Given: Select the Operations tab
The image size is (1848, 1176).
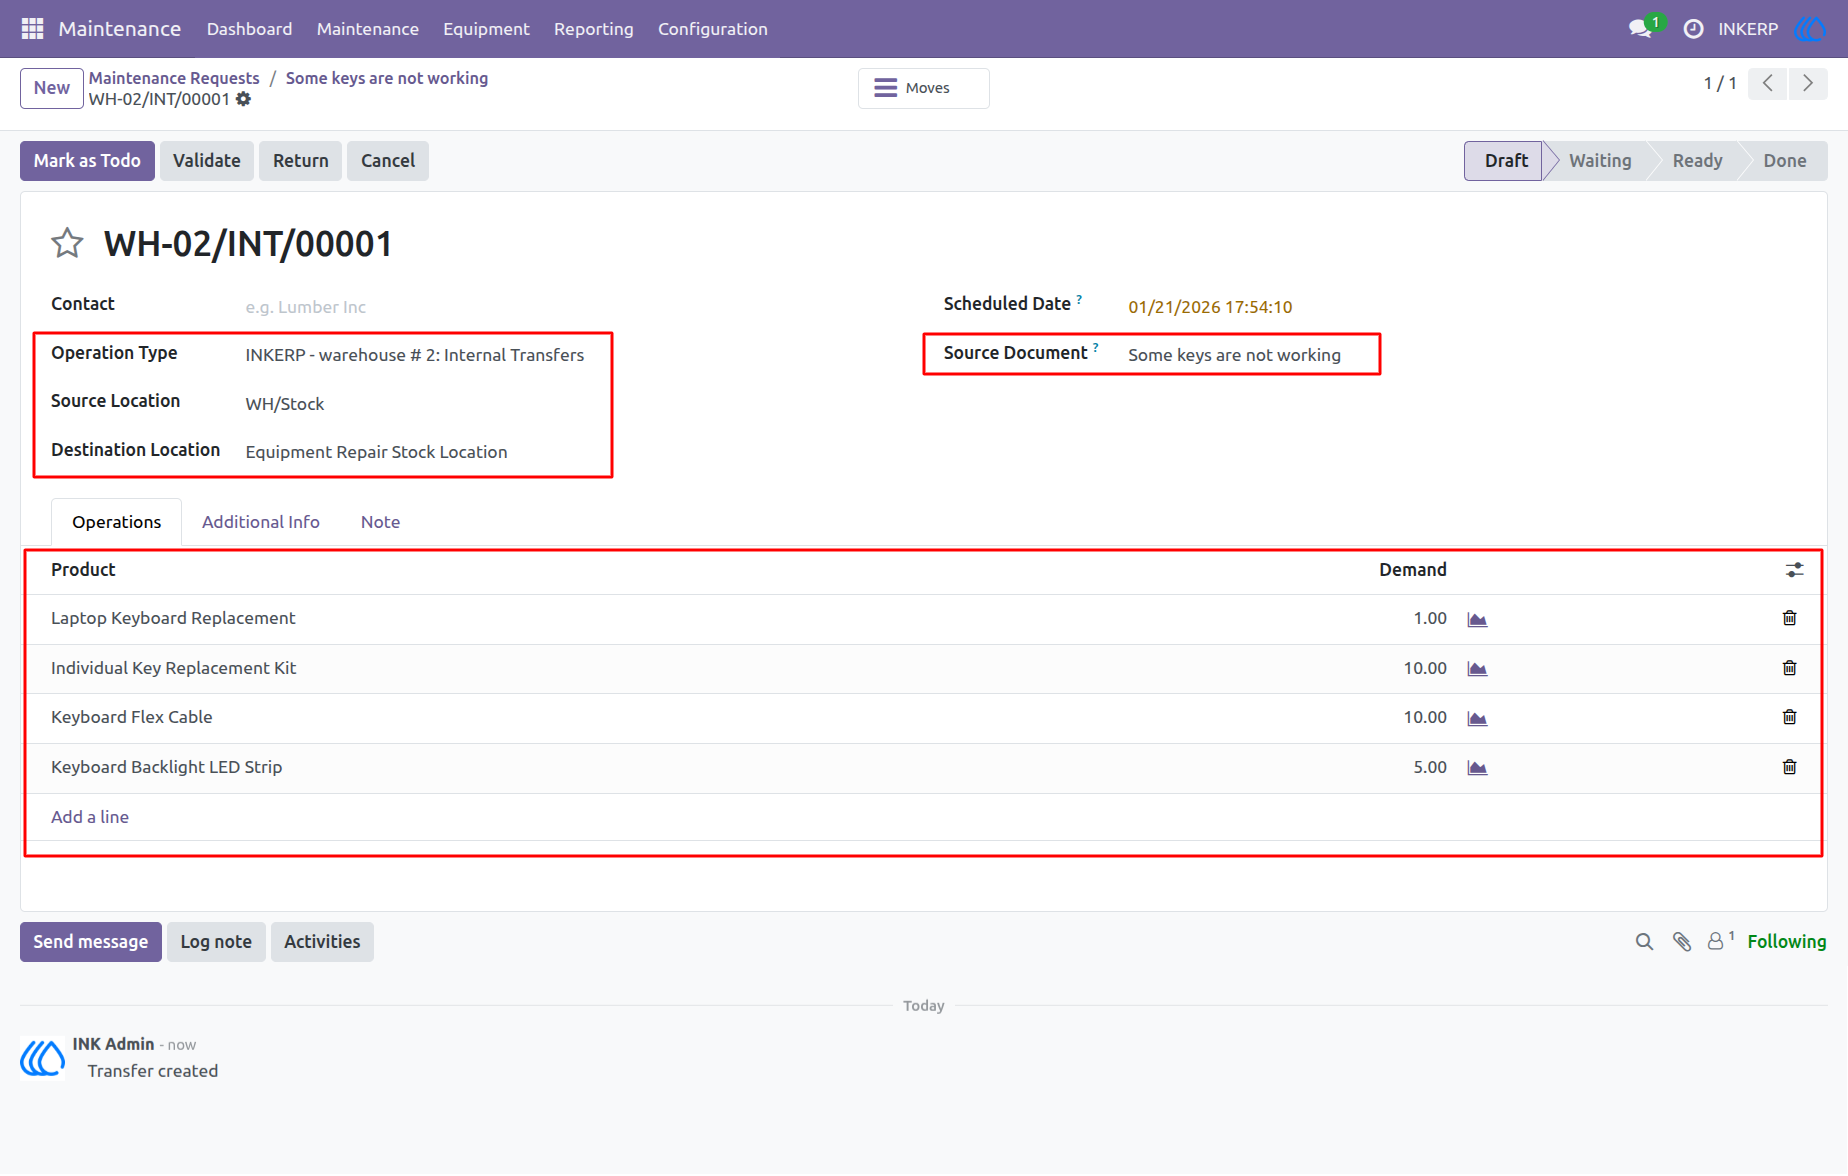Looking at the screenshot, I should tap(116, 522).
